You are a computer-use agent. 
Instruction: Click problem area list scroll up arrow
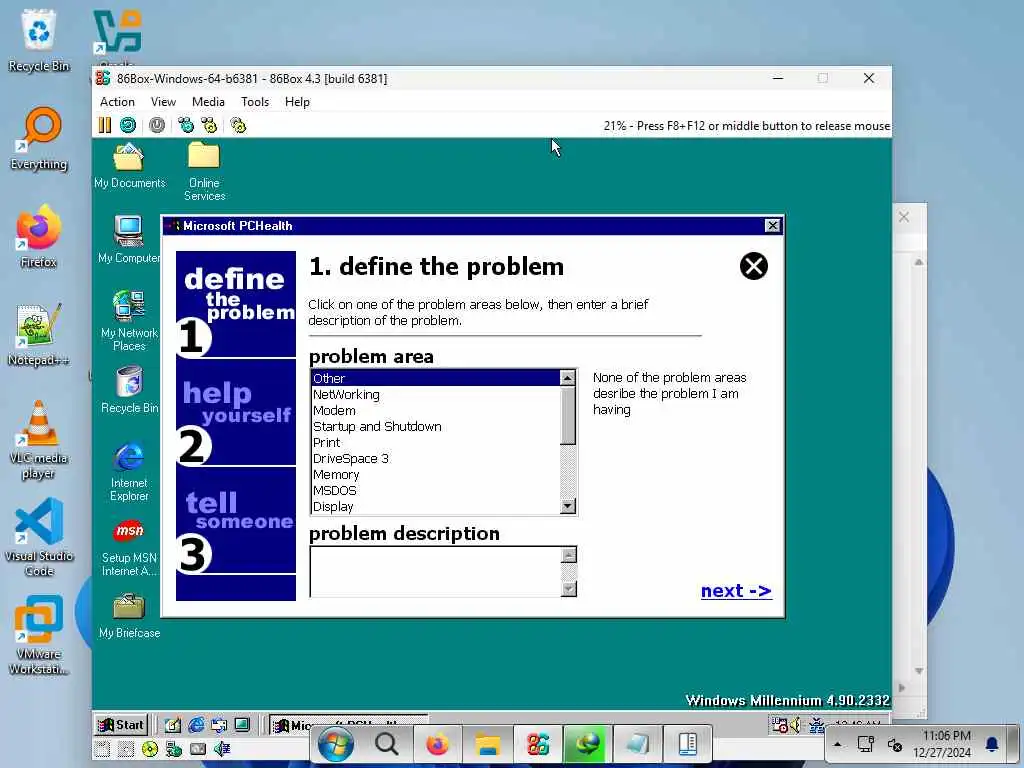pos(568,377)
